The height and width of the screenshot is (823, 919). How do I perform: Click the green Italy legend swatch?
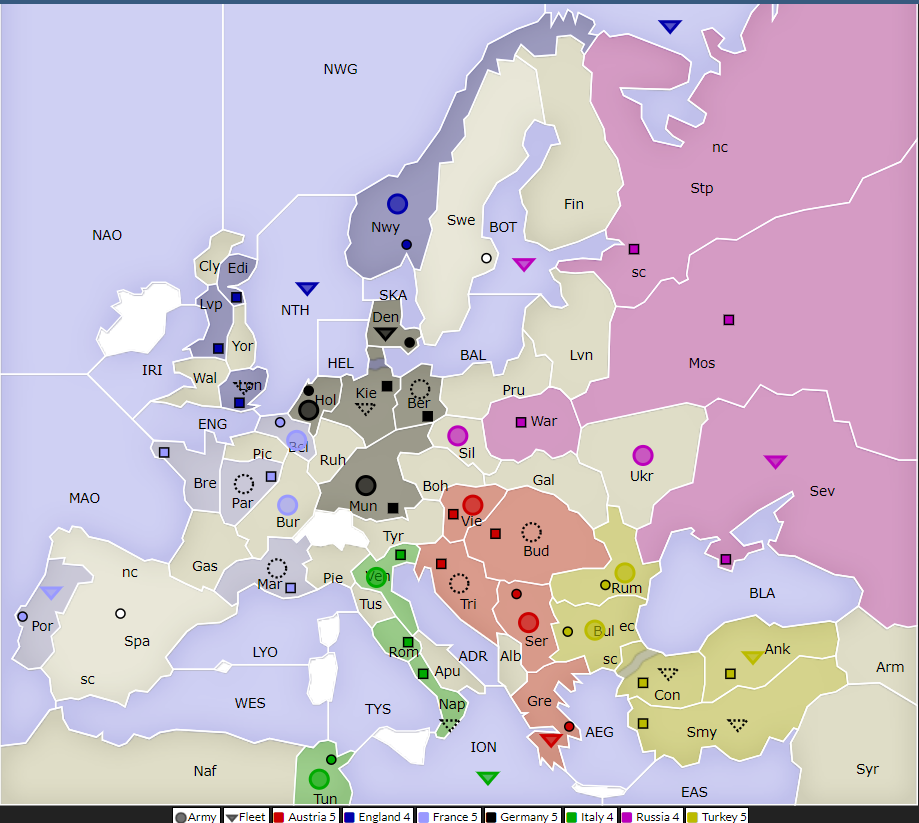point(571,817)
